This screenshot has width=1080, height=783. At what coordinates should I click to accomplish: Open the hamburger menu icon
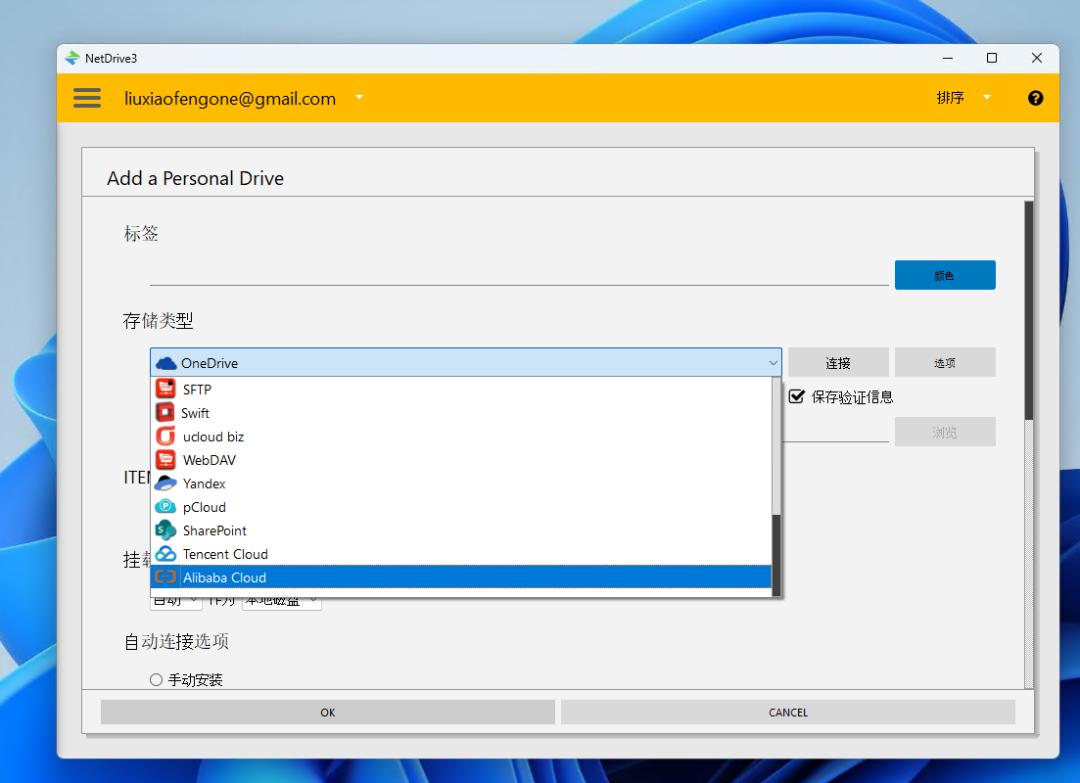click(x=87, y=98)
